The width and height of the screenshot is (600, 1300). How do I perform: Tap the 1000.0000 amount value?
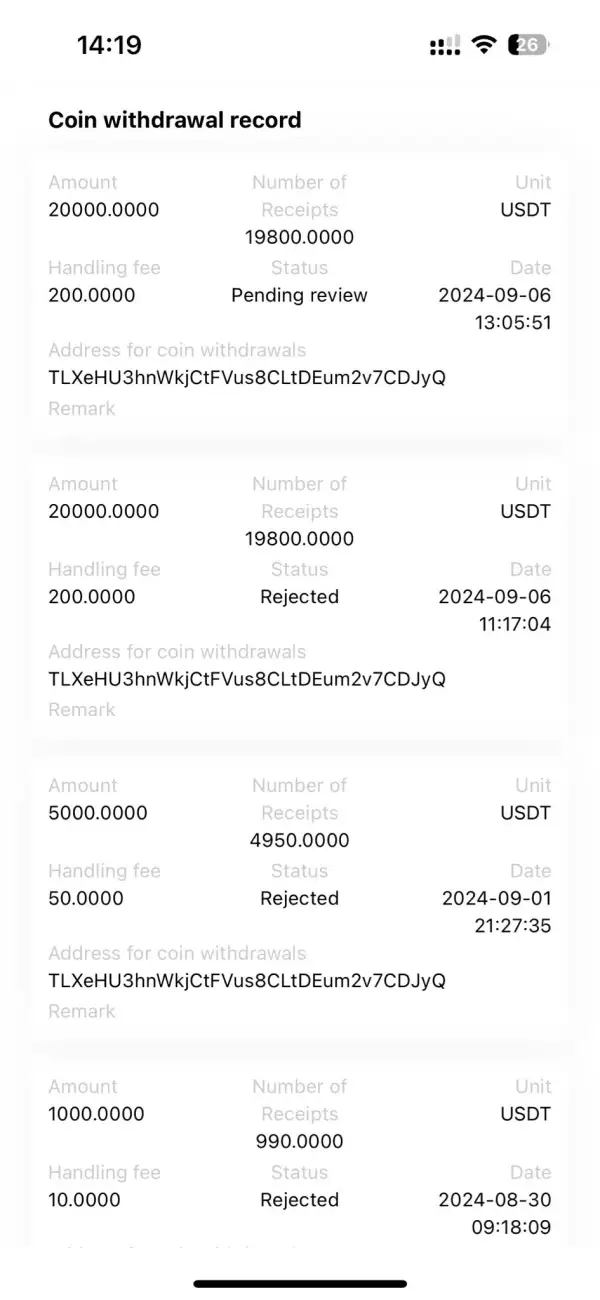click(x=96, y=1114)
